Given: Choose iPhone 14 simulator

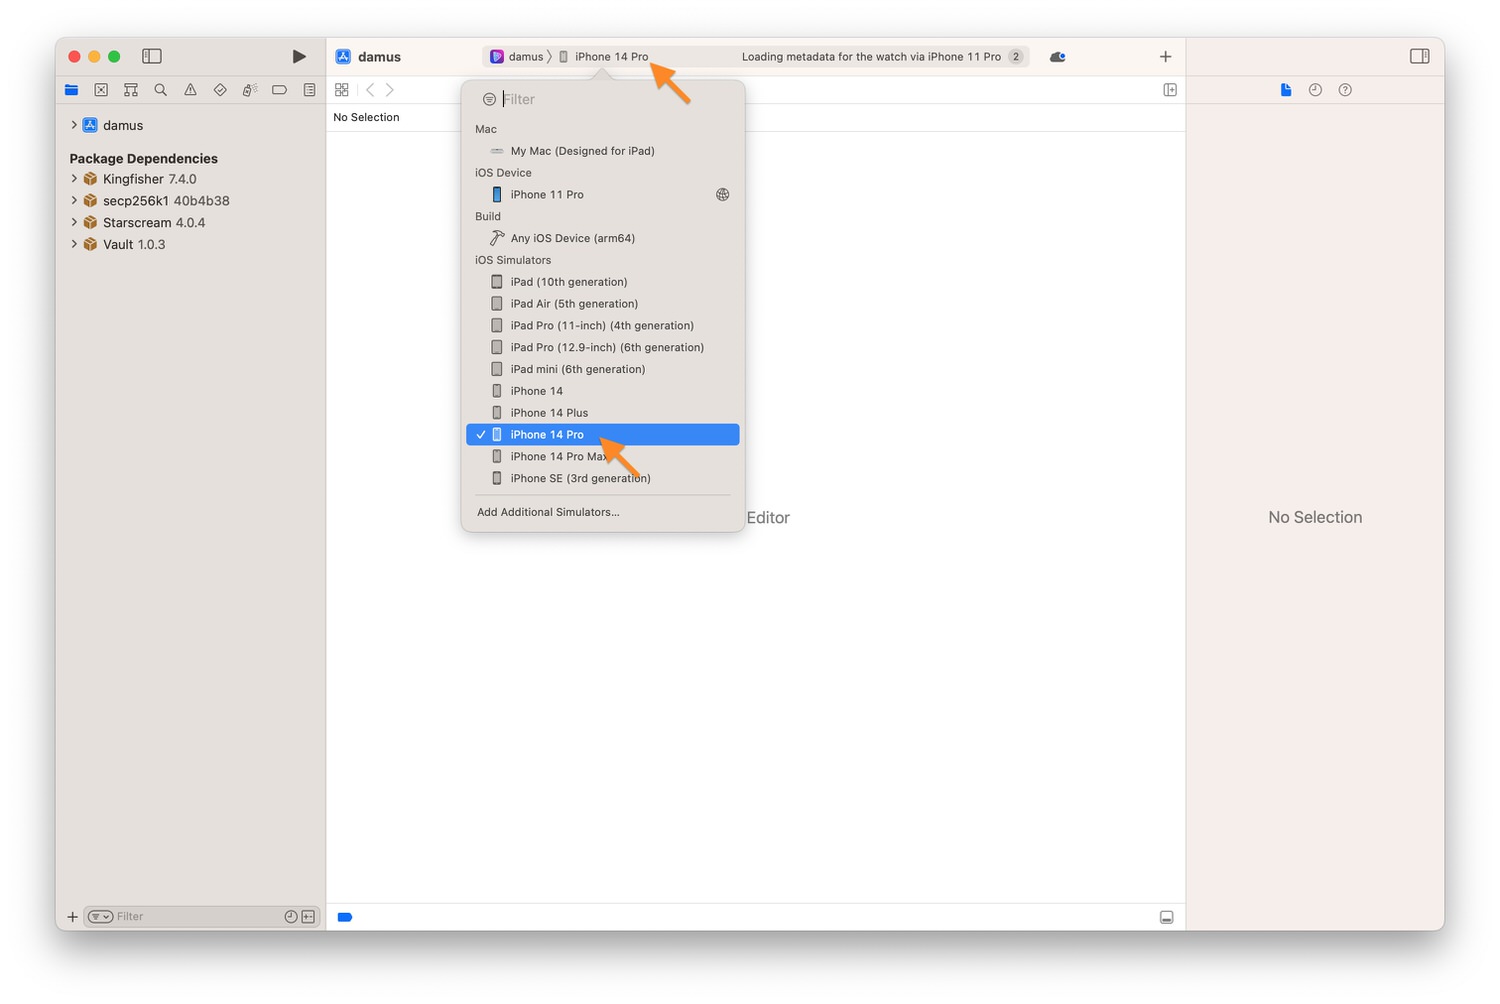Looking at the screenshot, I should [x=602, y=391].
